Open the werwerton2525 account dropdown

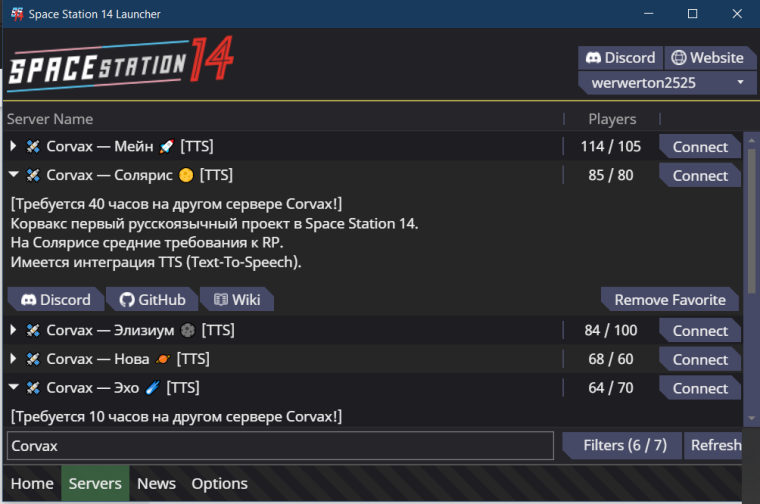point(667,83)
